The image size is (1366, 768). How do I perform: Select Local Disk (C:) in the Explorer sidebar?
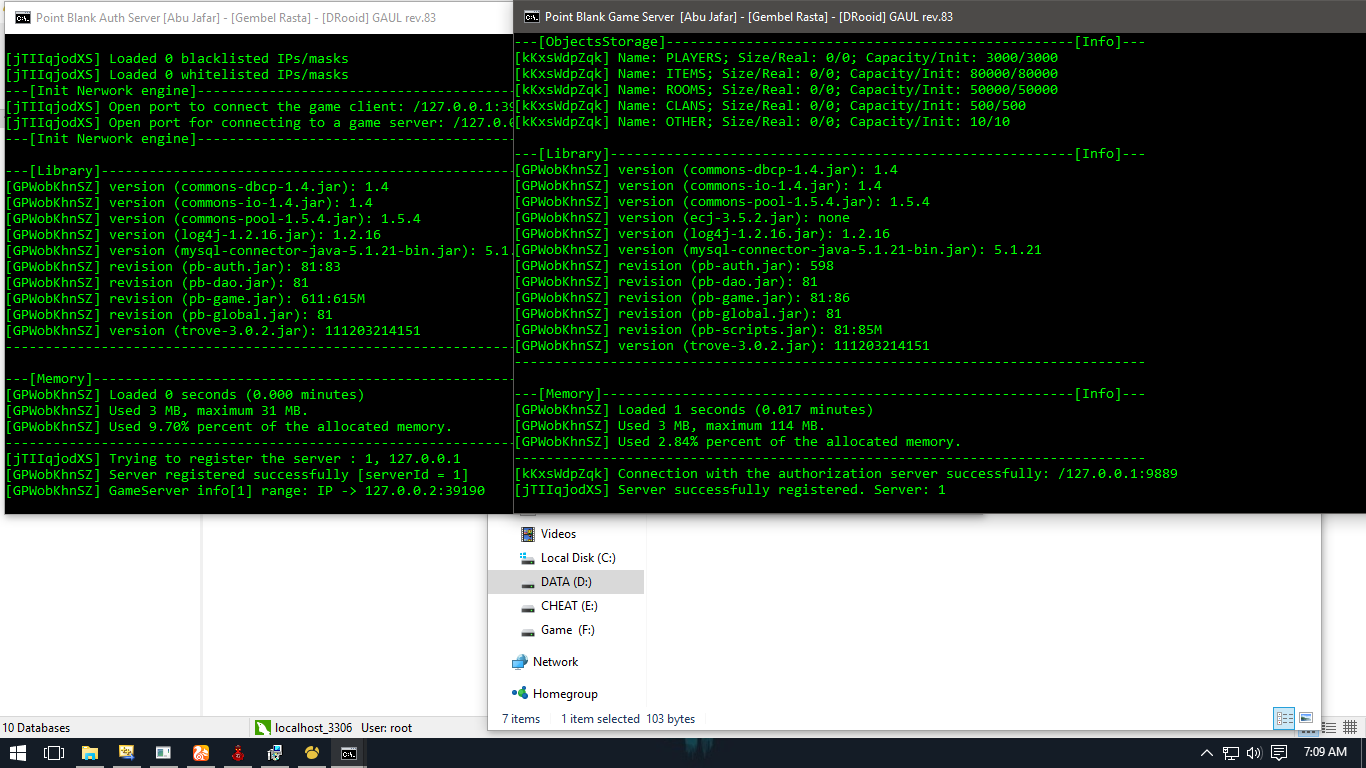point(579,558)
